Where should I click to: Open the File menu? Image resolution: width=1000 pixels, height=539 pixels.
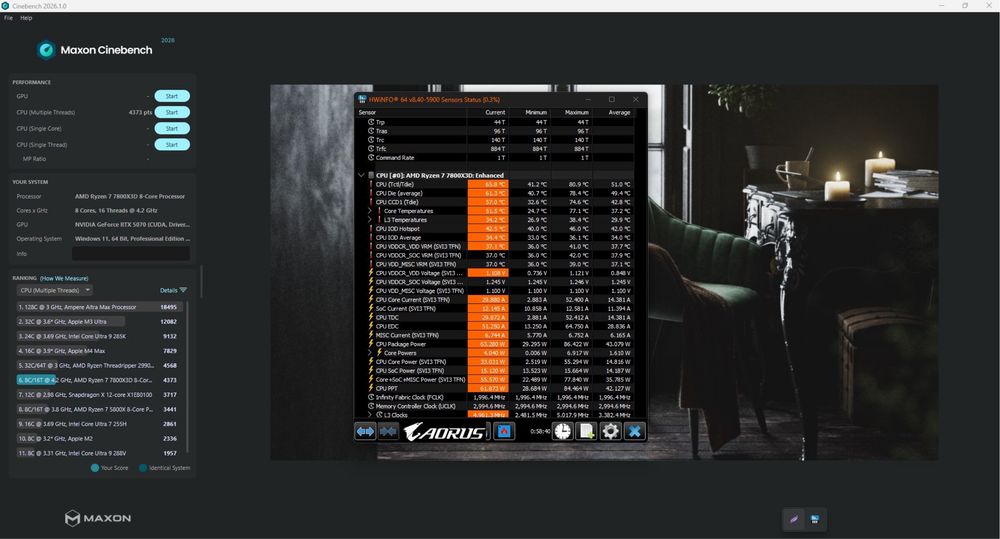[x=8, y=18]
